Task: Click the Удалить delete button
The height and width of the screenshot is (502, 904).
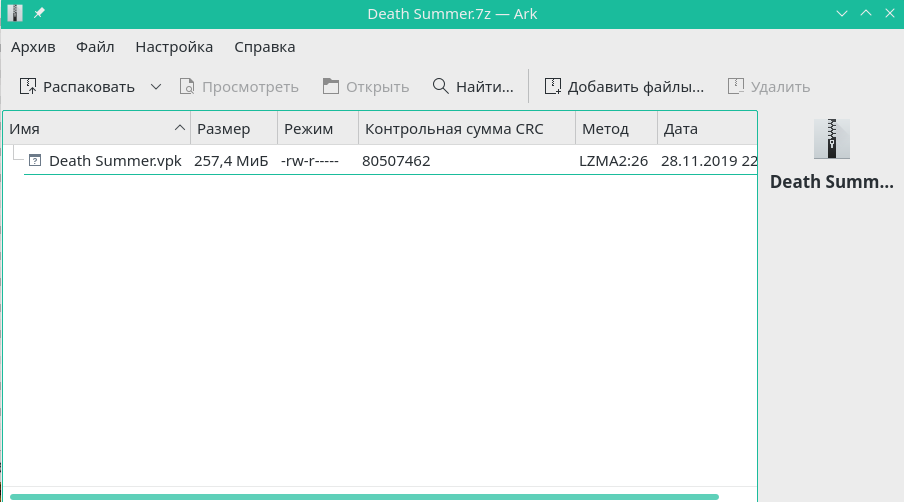Action: coord(769,86)
